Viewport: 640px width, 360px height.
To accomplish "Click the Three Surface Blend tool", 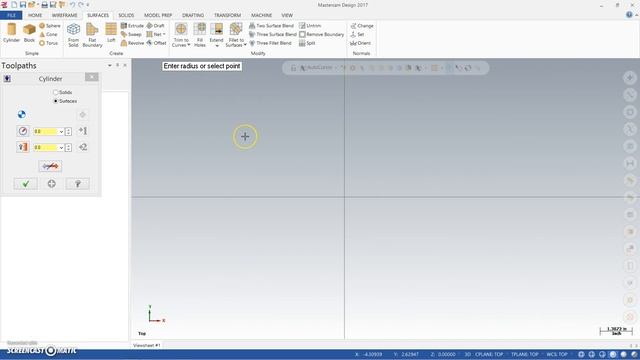I will click(273, 34).
